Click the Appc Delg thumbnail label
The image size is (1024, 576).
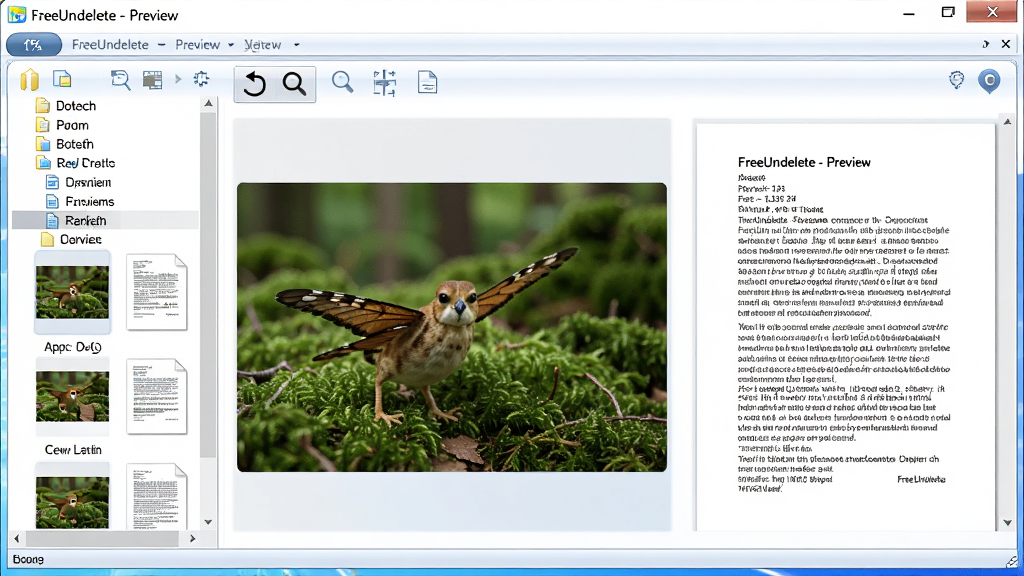[x=72, y=347]
